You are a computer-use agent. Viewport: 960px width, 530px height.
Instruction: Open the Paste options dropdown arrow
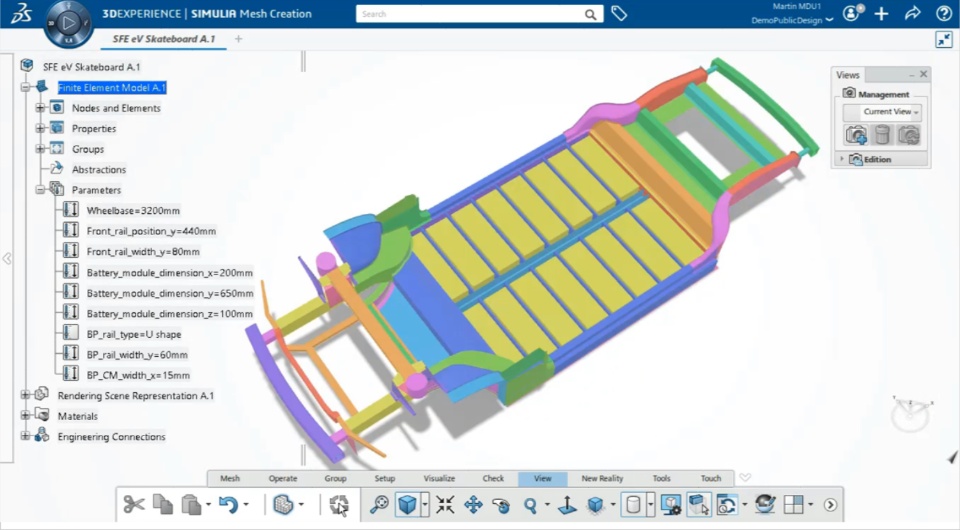click(x=208, y=505)
